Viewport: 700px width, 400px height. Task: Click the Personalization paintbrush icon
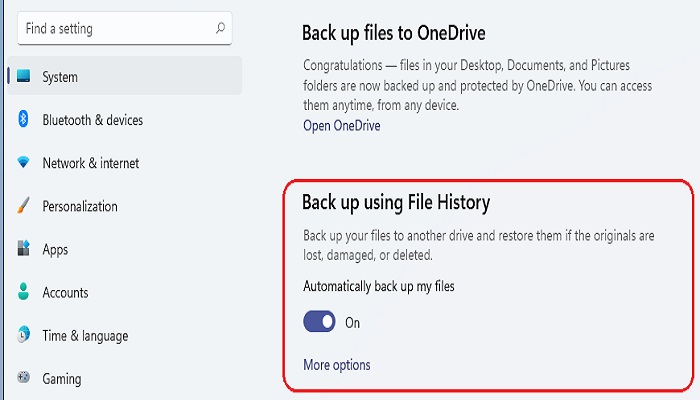(23, 206)
